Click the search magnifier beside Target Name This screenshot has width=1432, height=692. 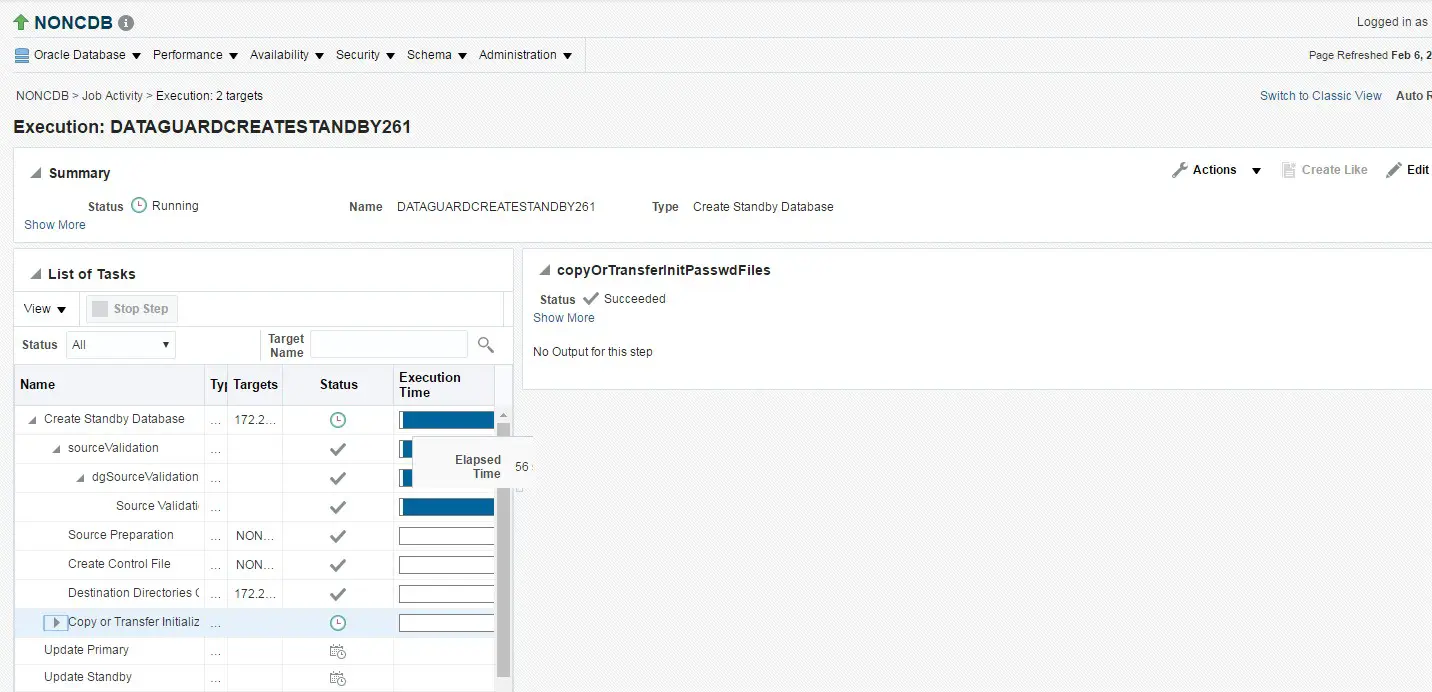(x=486, y=345)
